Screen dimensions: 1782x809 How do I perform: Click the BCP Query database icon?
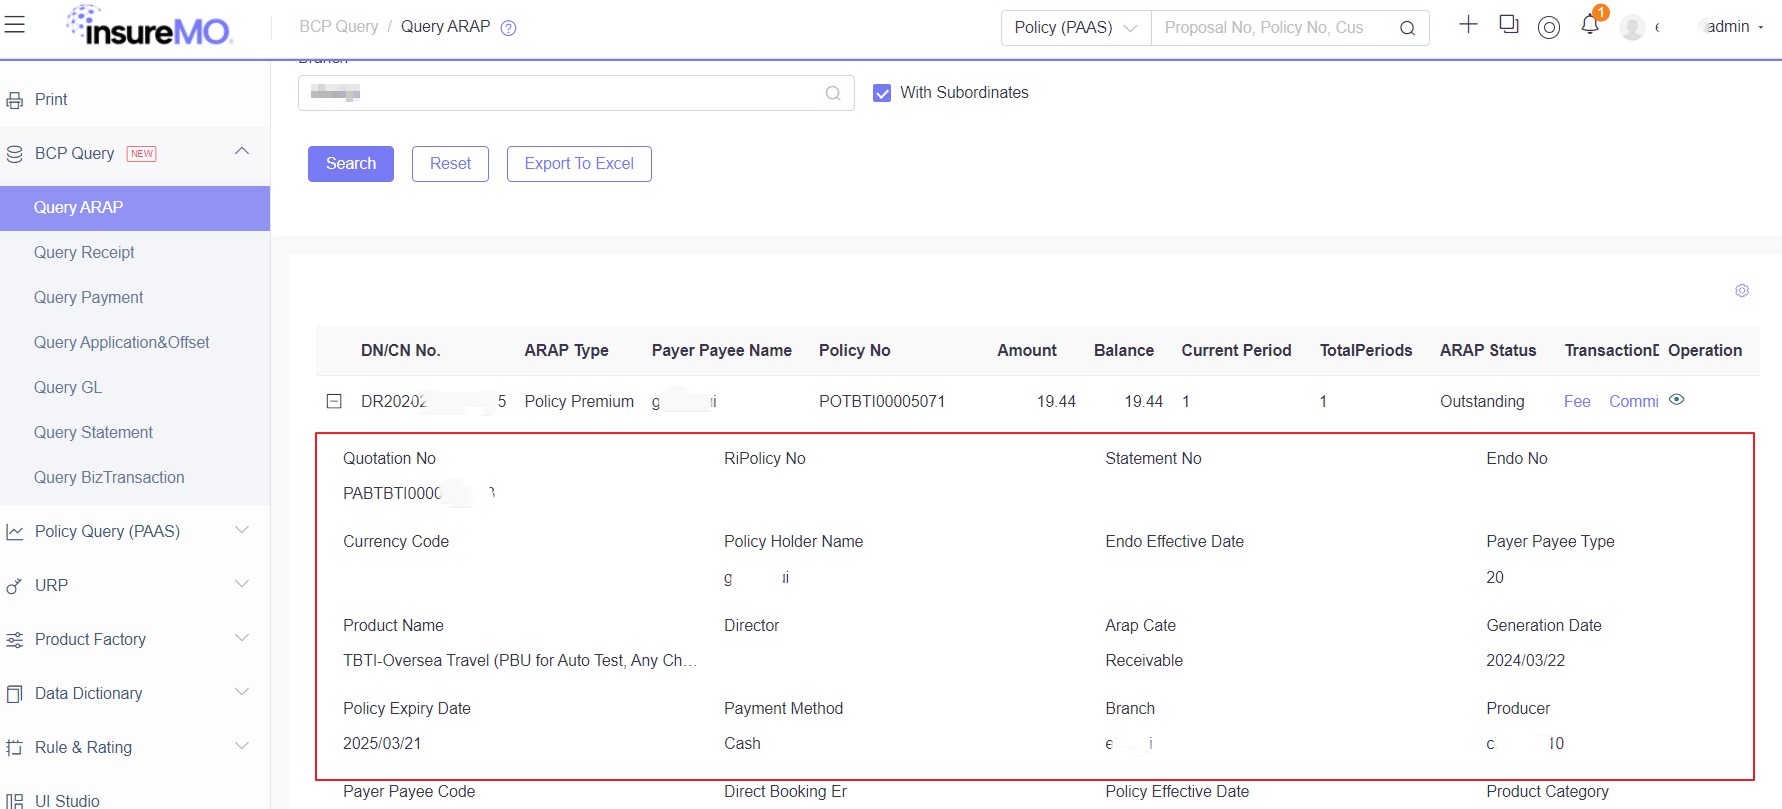14,154
